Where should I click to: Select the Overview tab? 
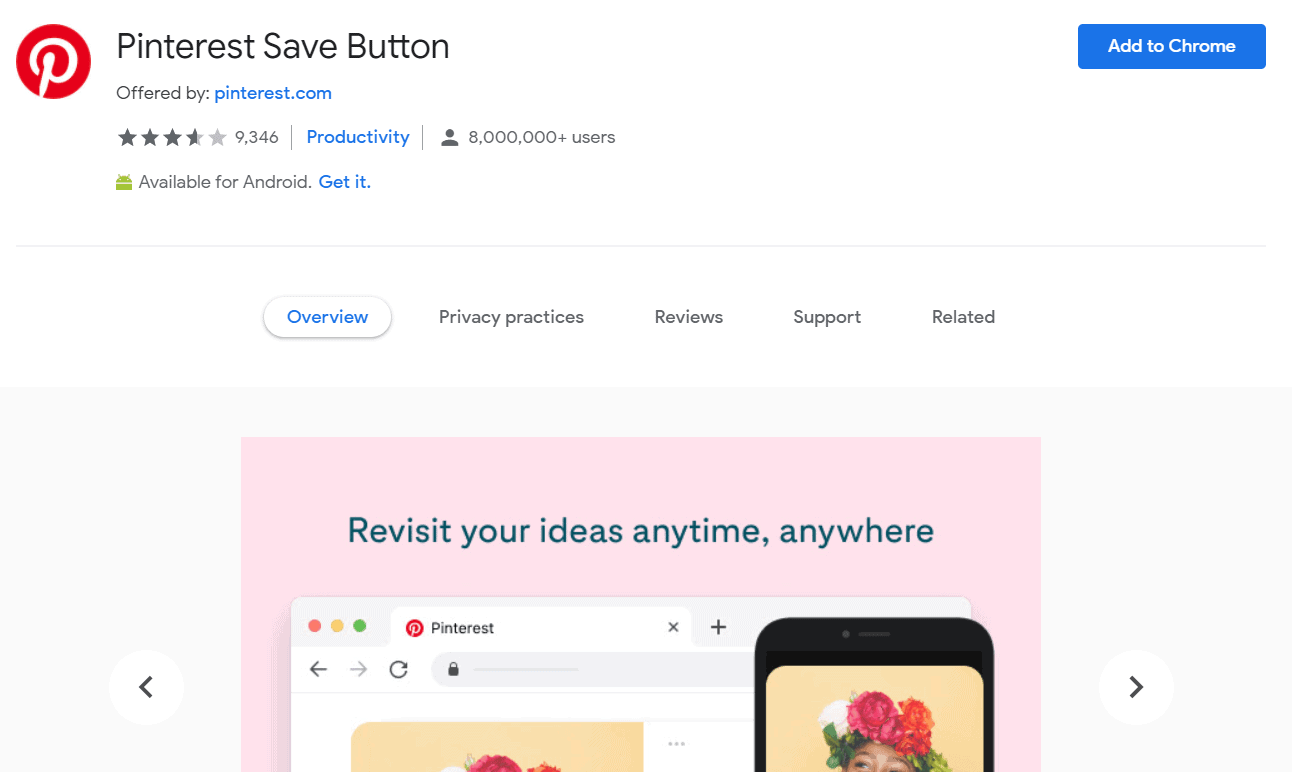tap(328, 317)
